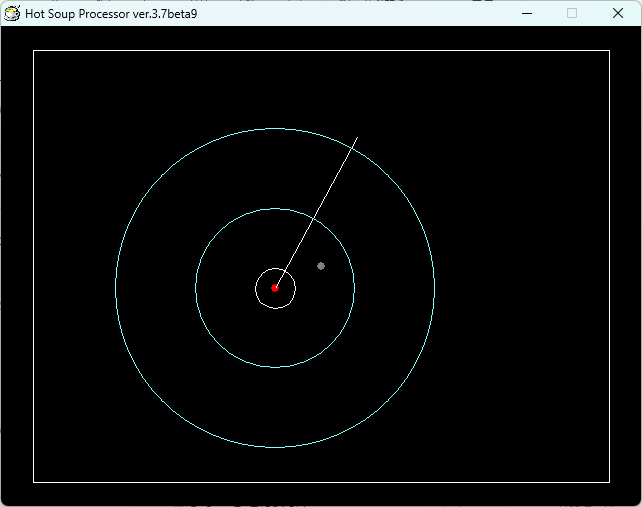Close the Hot Soup Processor window
The image size is (642, 507).
click(x=618, y=14)
